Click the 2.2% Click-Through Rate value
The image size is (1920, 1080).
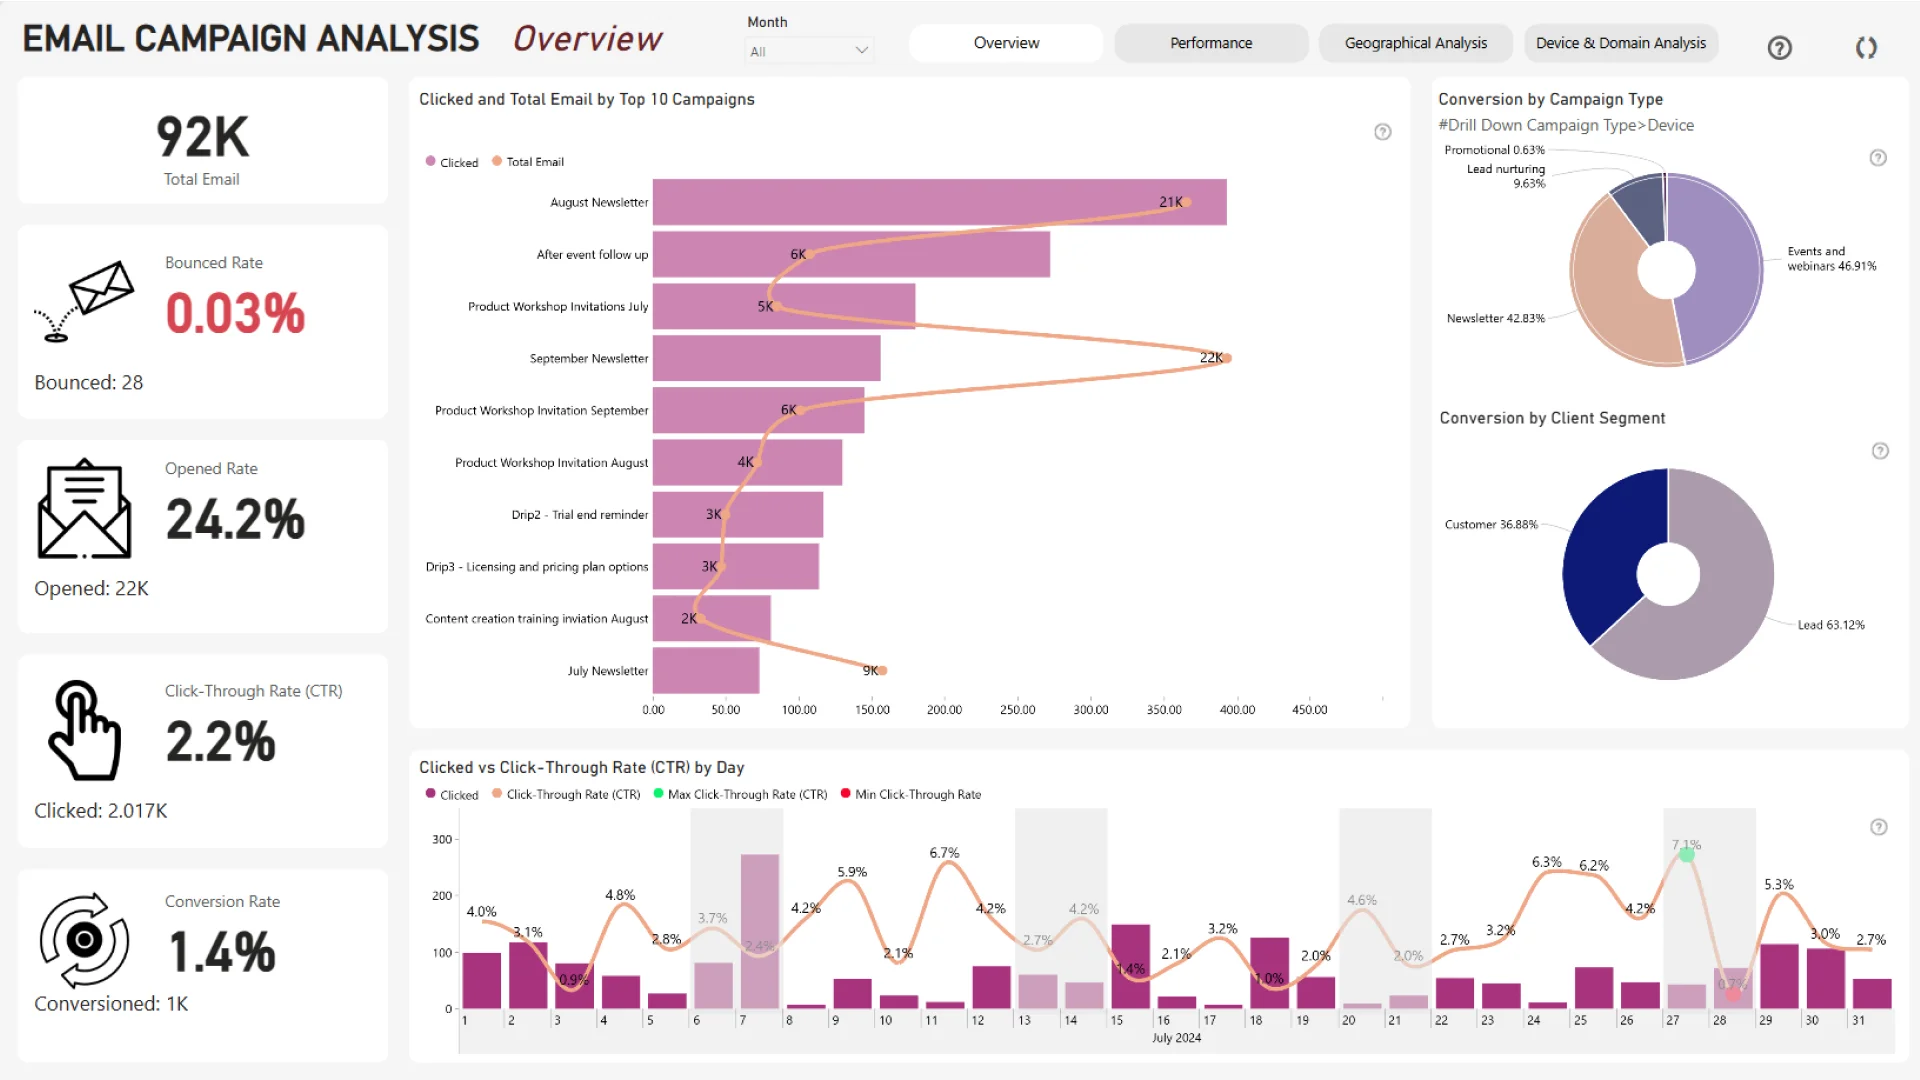[221, 742]
